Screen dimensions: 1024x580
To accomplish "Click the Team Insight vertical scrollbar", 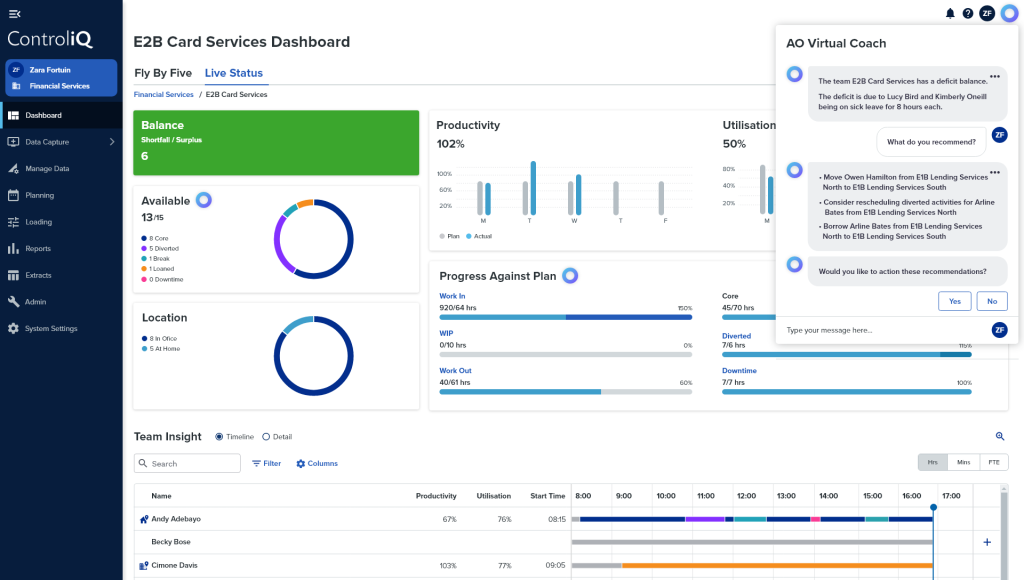I will (x=1004, y=532).
